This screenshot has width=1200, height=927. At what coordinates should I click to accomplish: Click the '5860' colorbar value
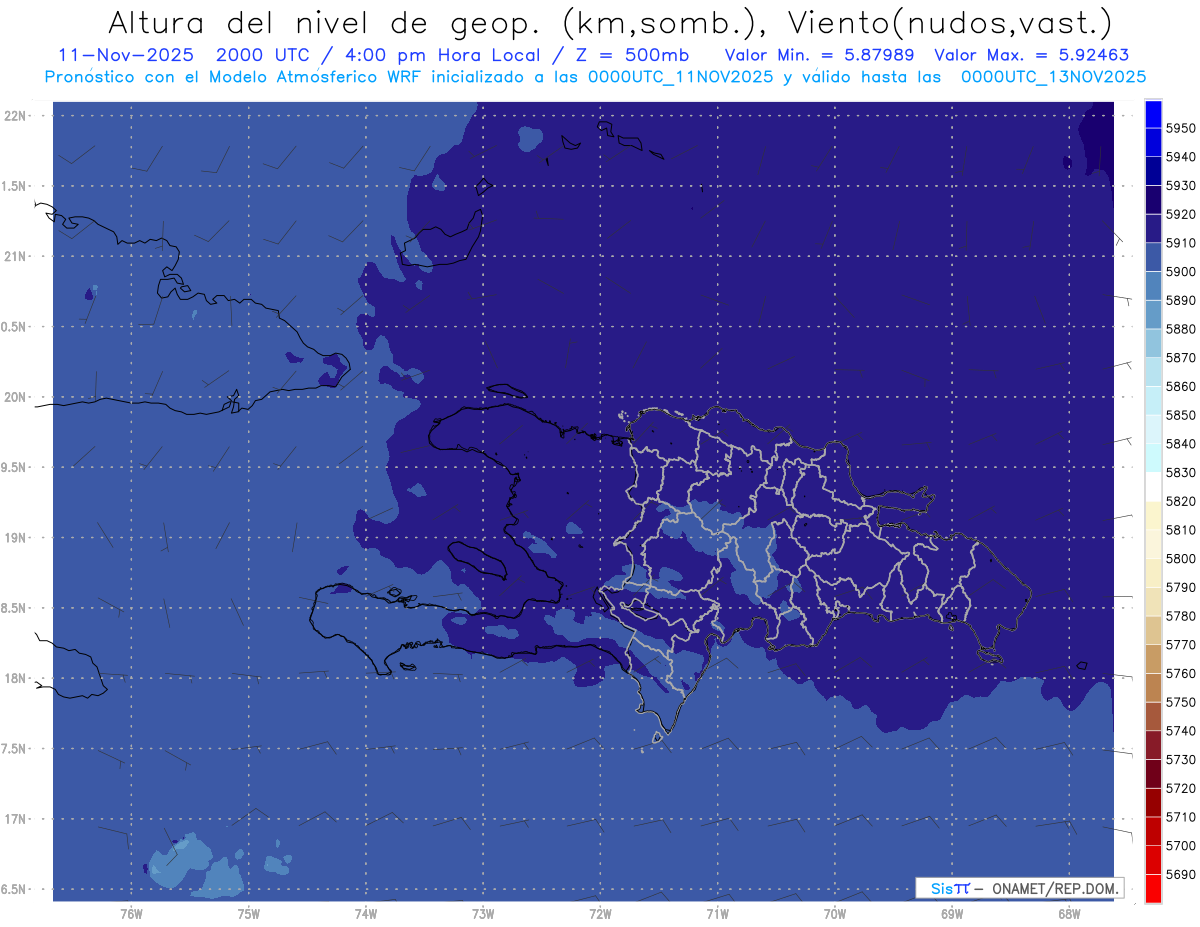1181,386
